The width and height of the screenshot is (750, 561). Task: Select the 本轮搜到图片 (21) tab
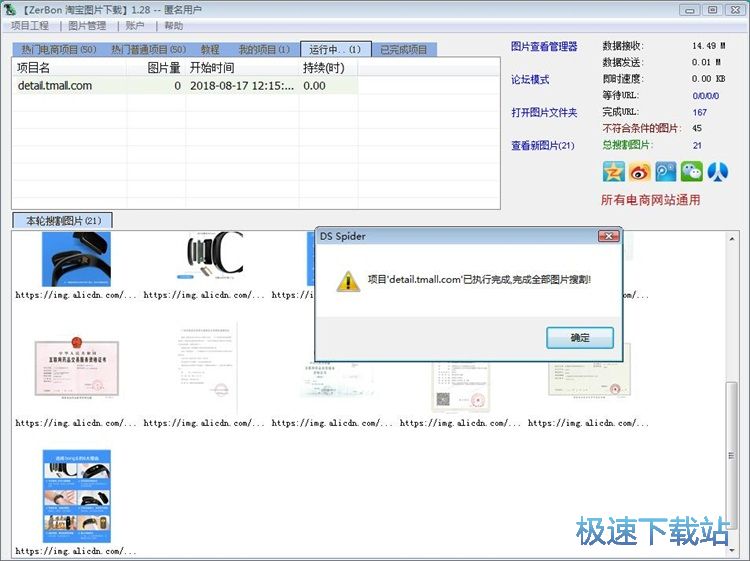point(63,220)
